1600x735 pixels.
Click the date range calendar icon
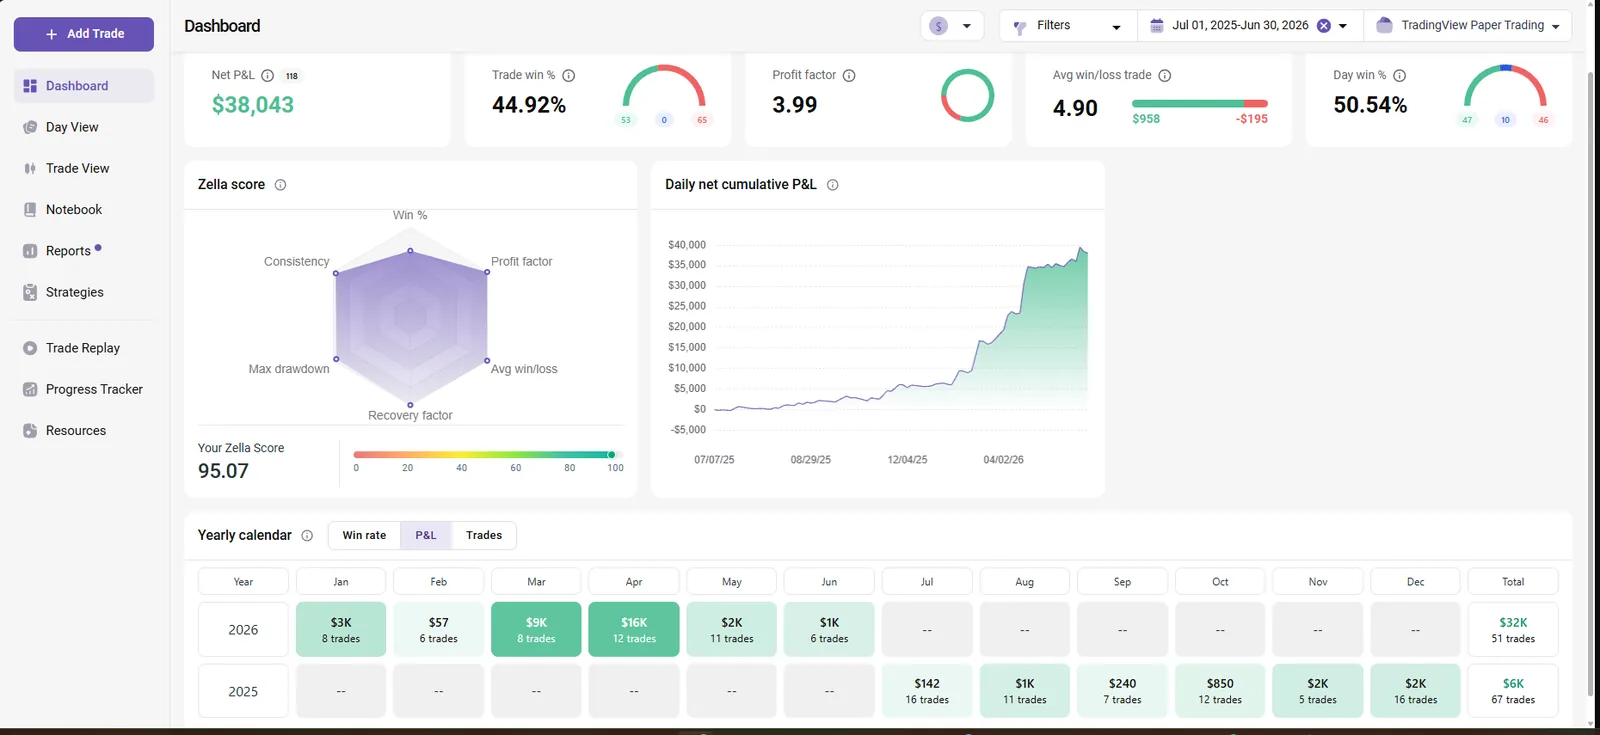(1157, 26)
